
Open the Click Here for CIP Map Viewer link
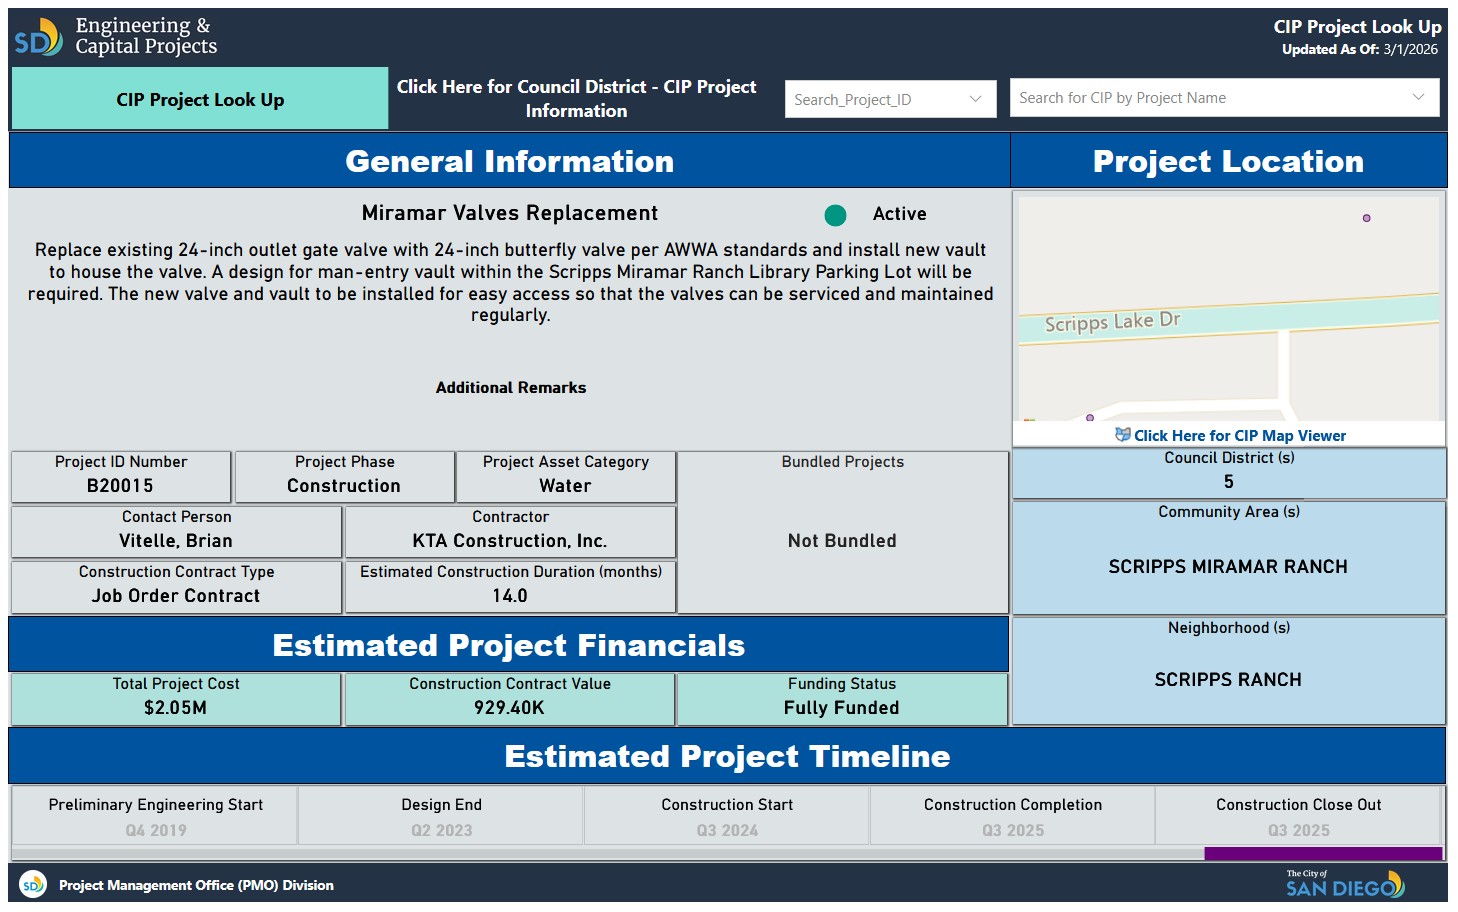pos(1239,436)
